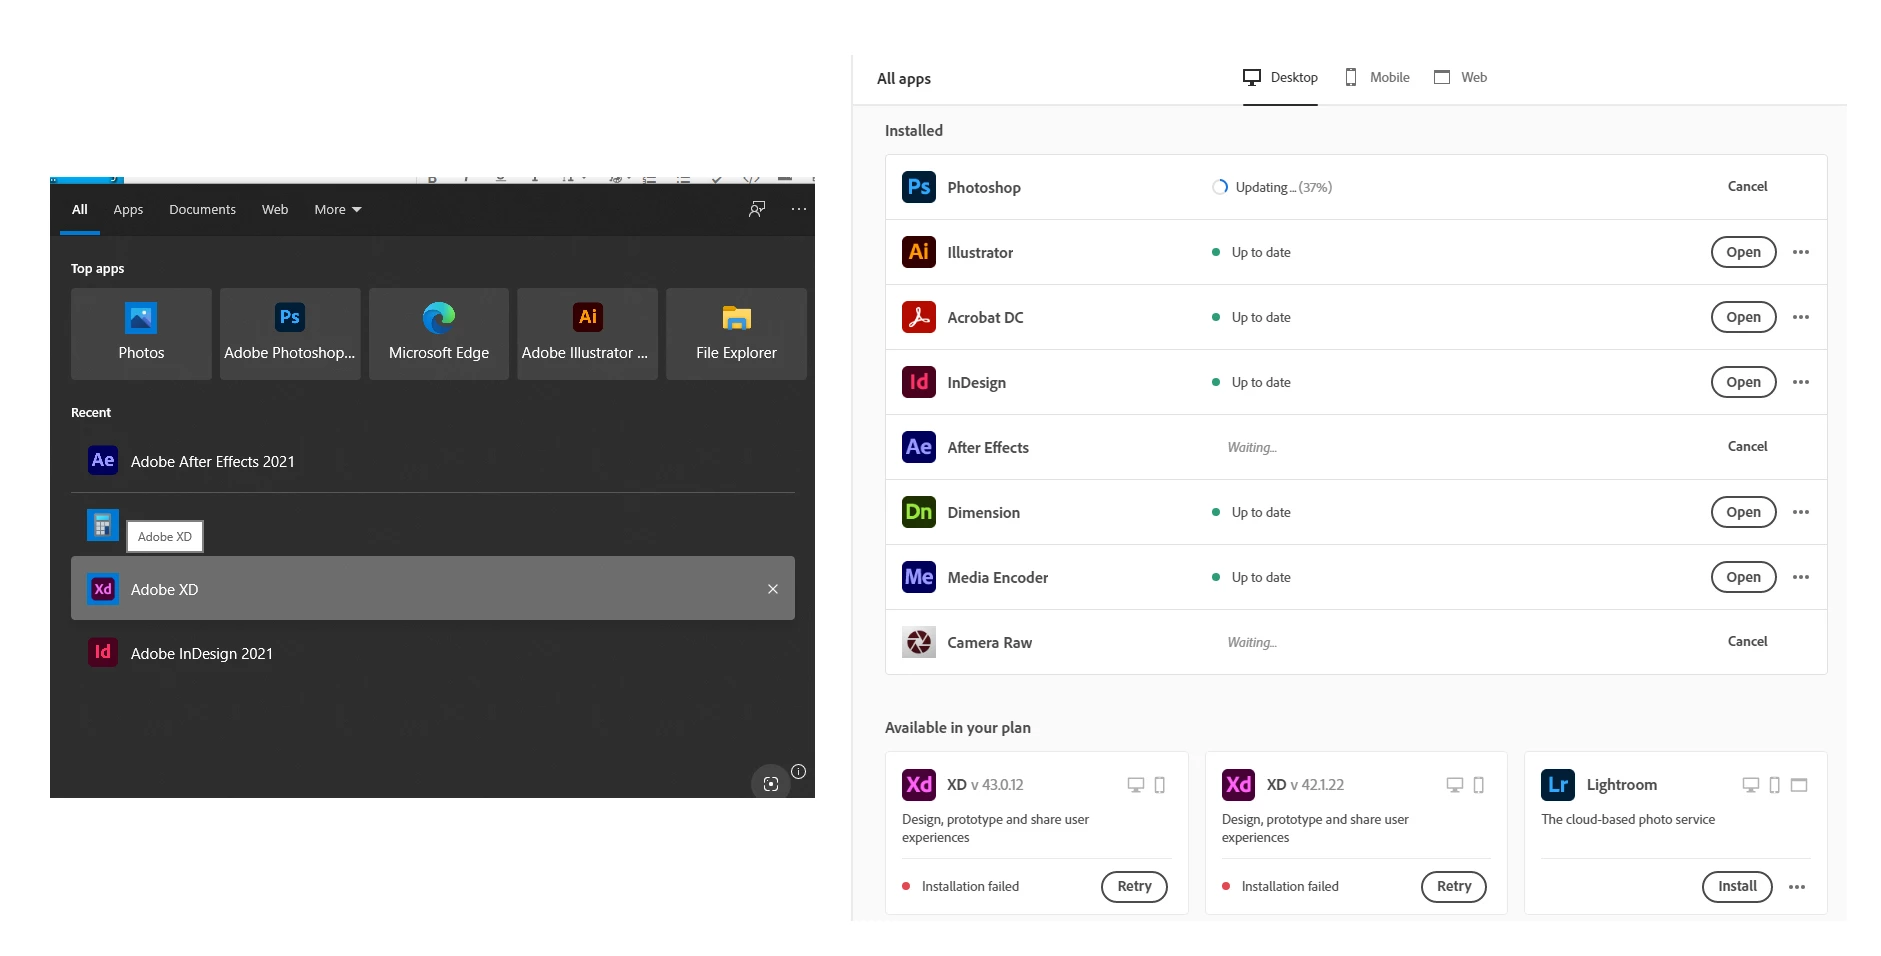1881x956 pixels.
Task: Open Photos from Top apps
Action: [x=141, y=333]
